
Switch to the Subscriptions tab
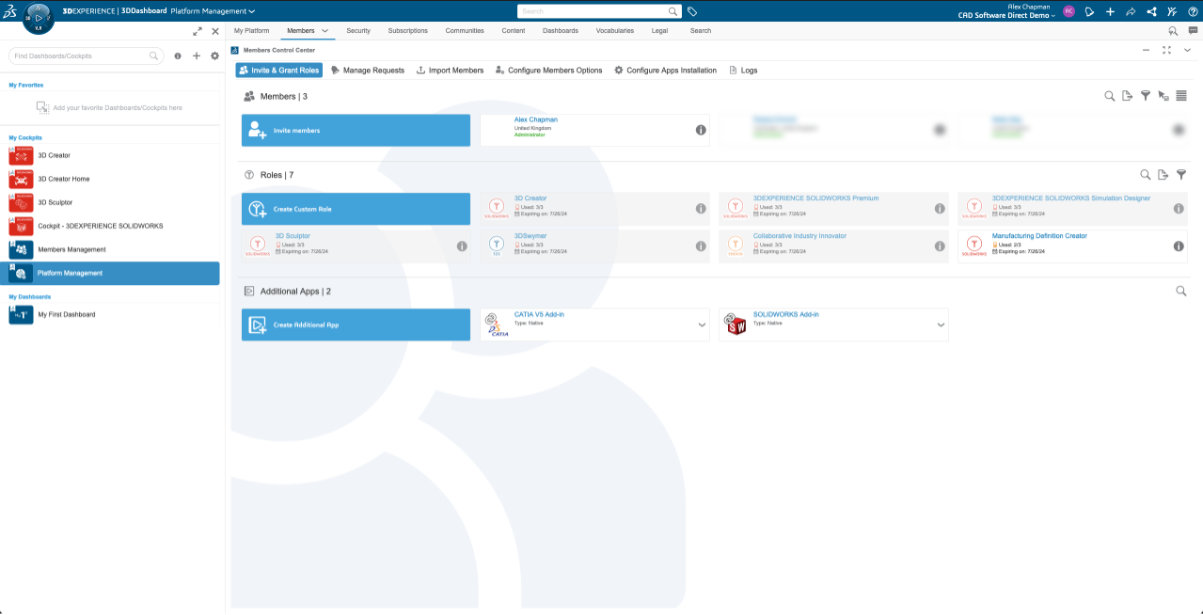pyautogui.click(x=407, y=31)
